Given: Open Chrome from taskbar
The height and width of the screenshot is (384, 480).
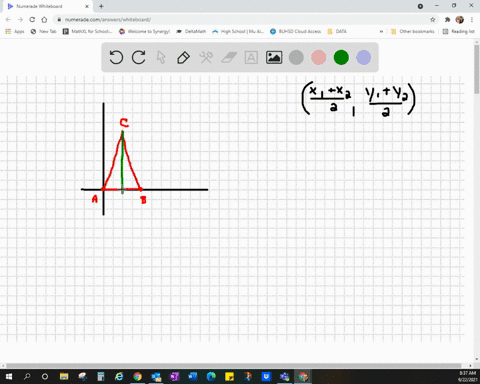Looking at the screenshot, I should coord(137,377).
